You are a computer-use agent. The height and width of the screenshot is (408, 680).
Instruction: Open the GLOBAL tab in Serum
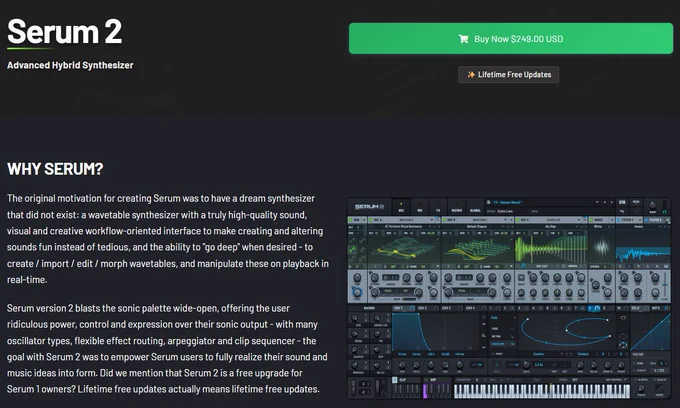click(475, 207)
